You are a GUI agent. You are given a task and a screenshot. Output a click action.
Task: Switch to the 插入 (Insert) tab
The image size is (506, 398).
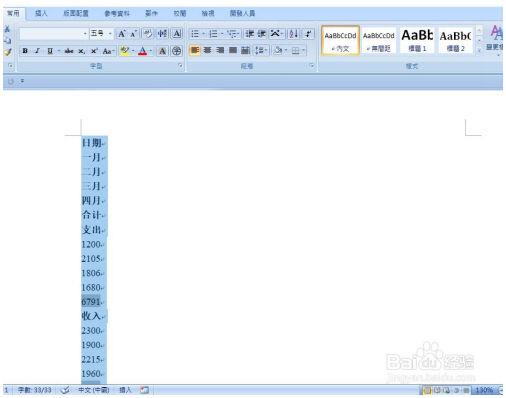41,13
